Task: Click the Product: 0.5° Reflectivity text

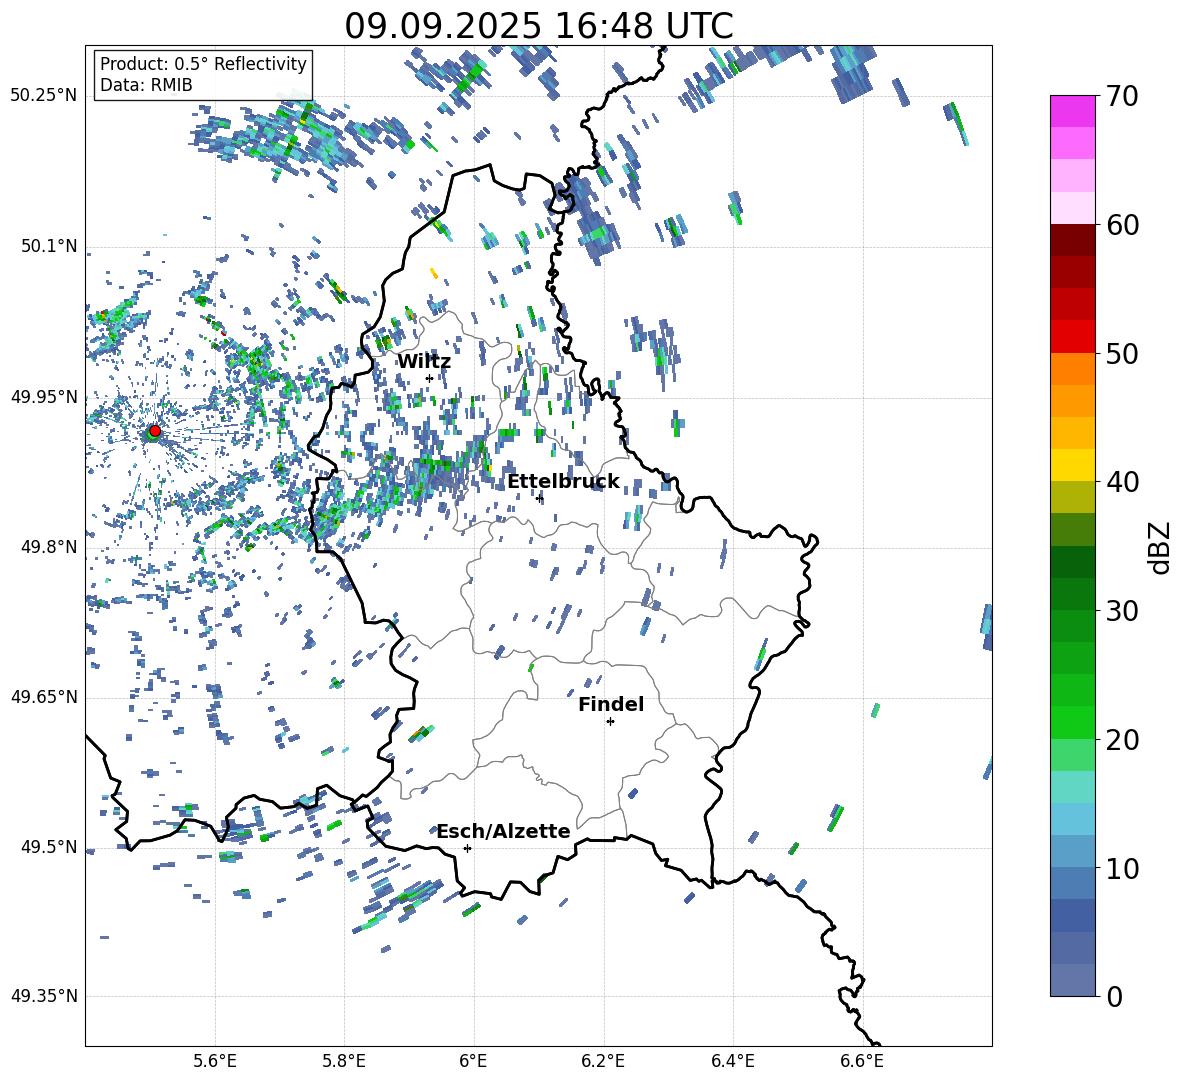Action: point(203,63)
